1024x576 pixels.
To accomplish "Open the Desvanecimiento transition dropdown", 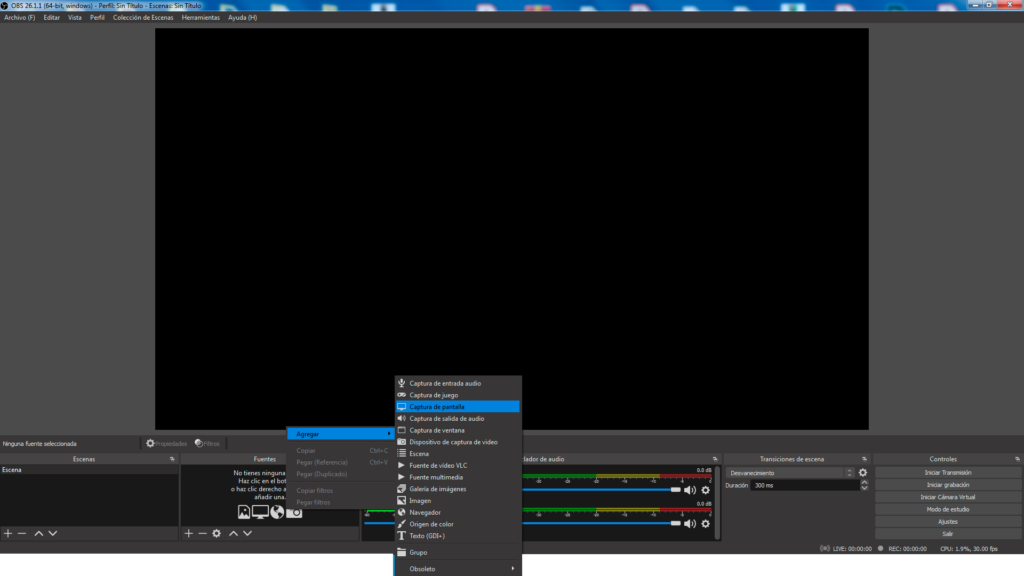I will (x=790, y=473).
